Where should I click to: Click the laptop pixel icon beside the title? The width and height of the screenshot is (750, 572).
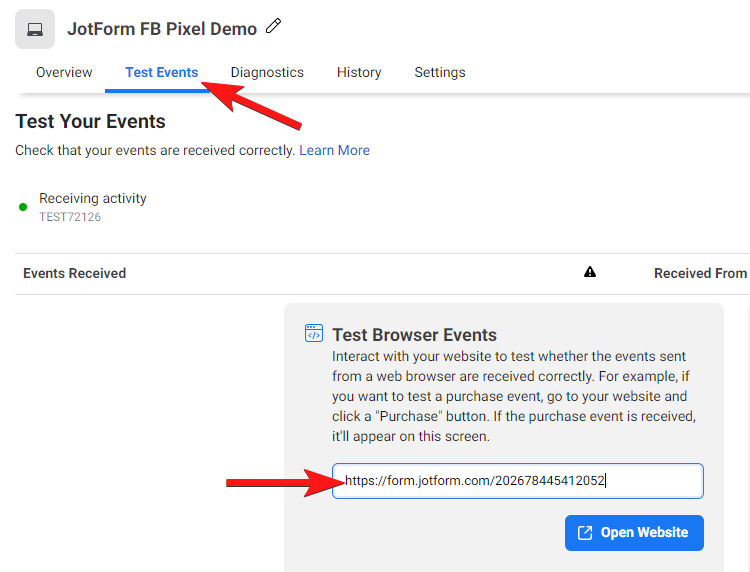tap(35, 29)
